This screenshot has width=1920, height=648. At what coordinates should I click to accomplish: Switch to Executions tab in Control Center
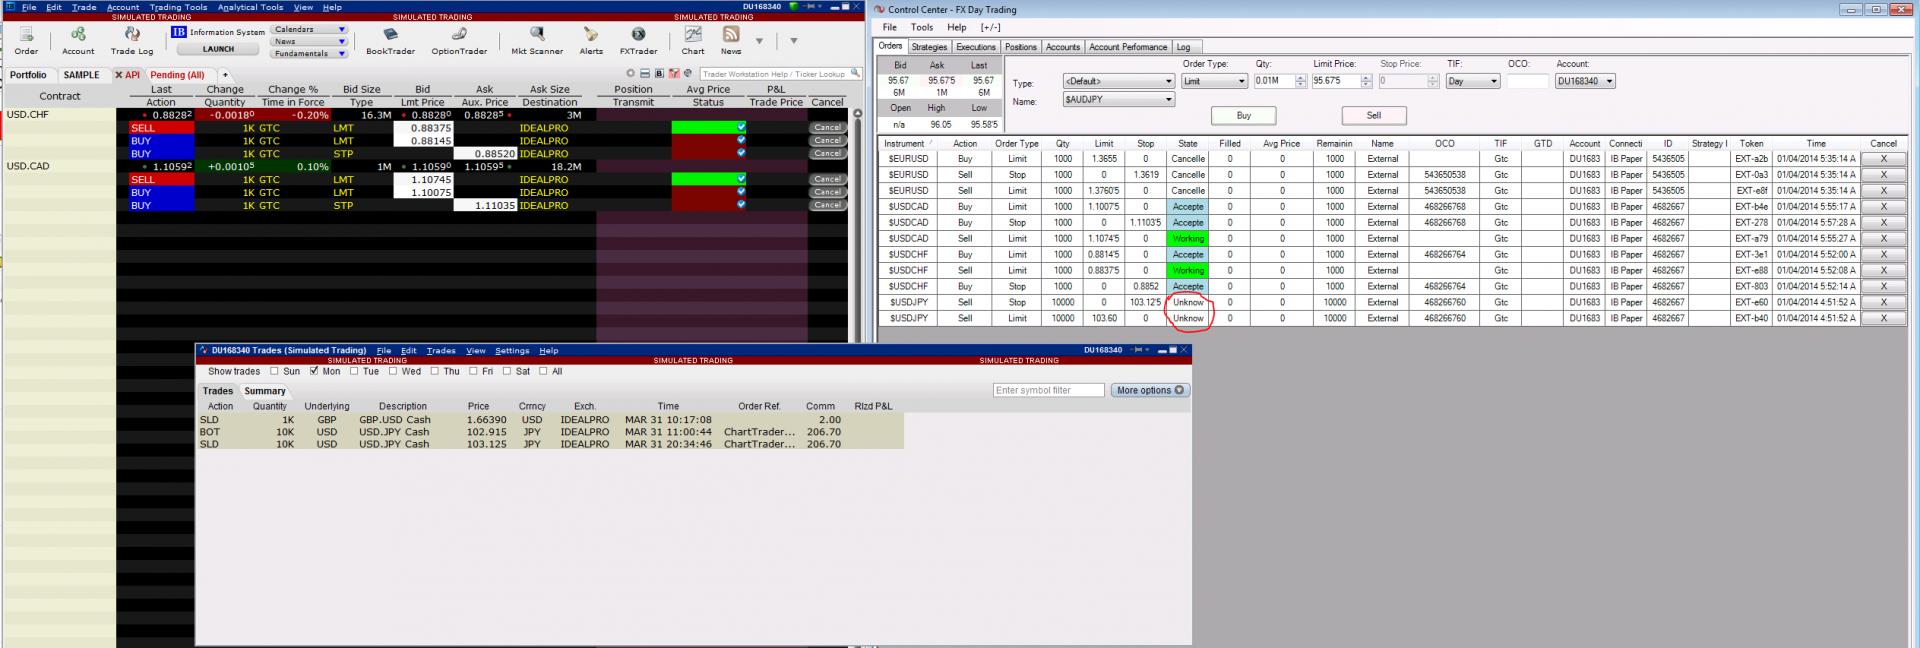tap(975, 47)
